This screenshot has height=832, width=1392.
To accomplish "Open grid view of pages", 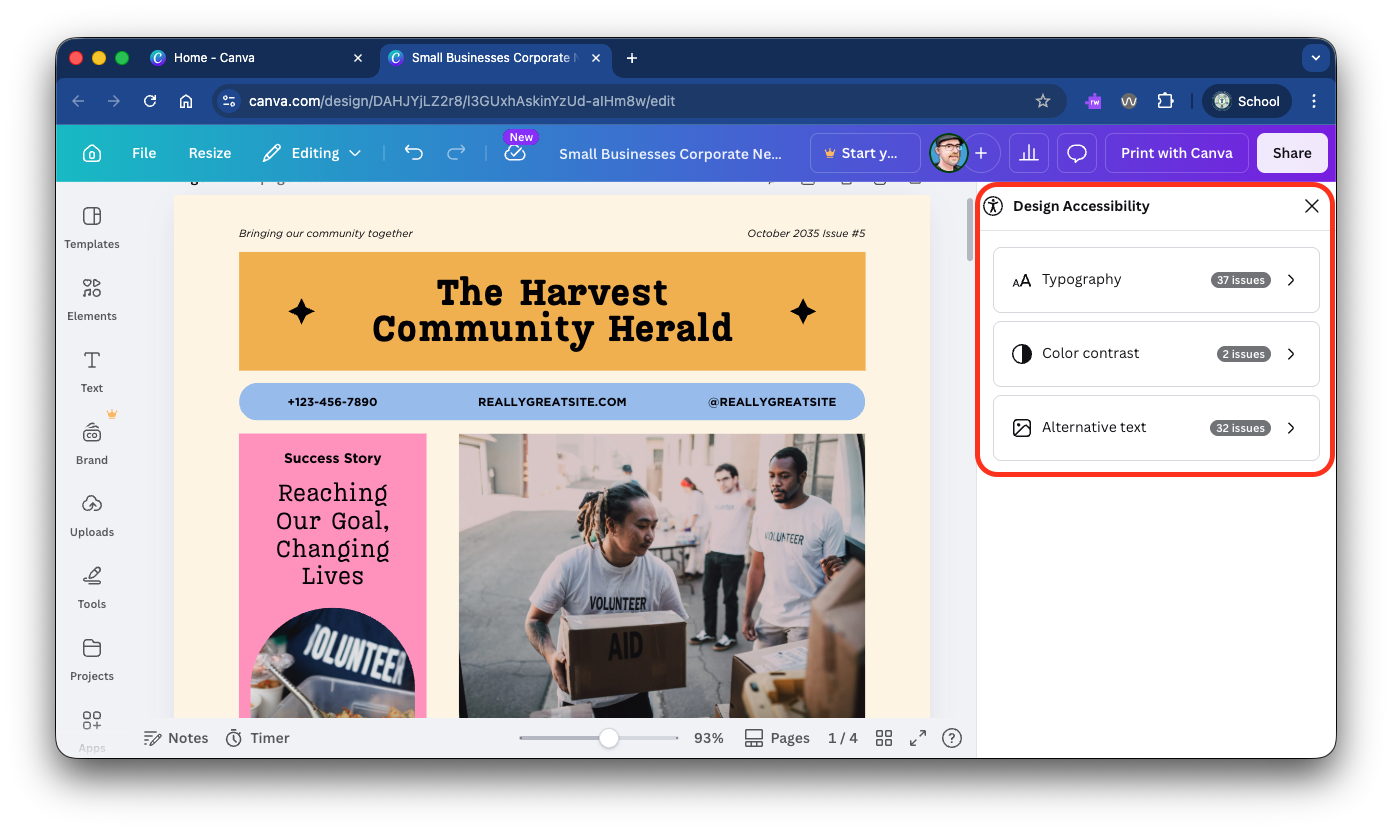I will click(884, 738).
